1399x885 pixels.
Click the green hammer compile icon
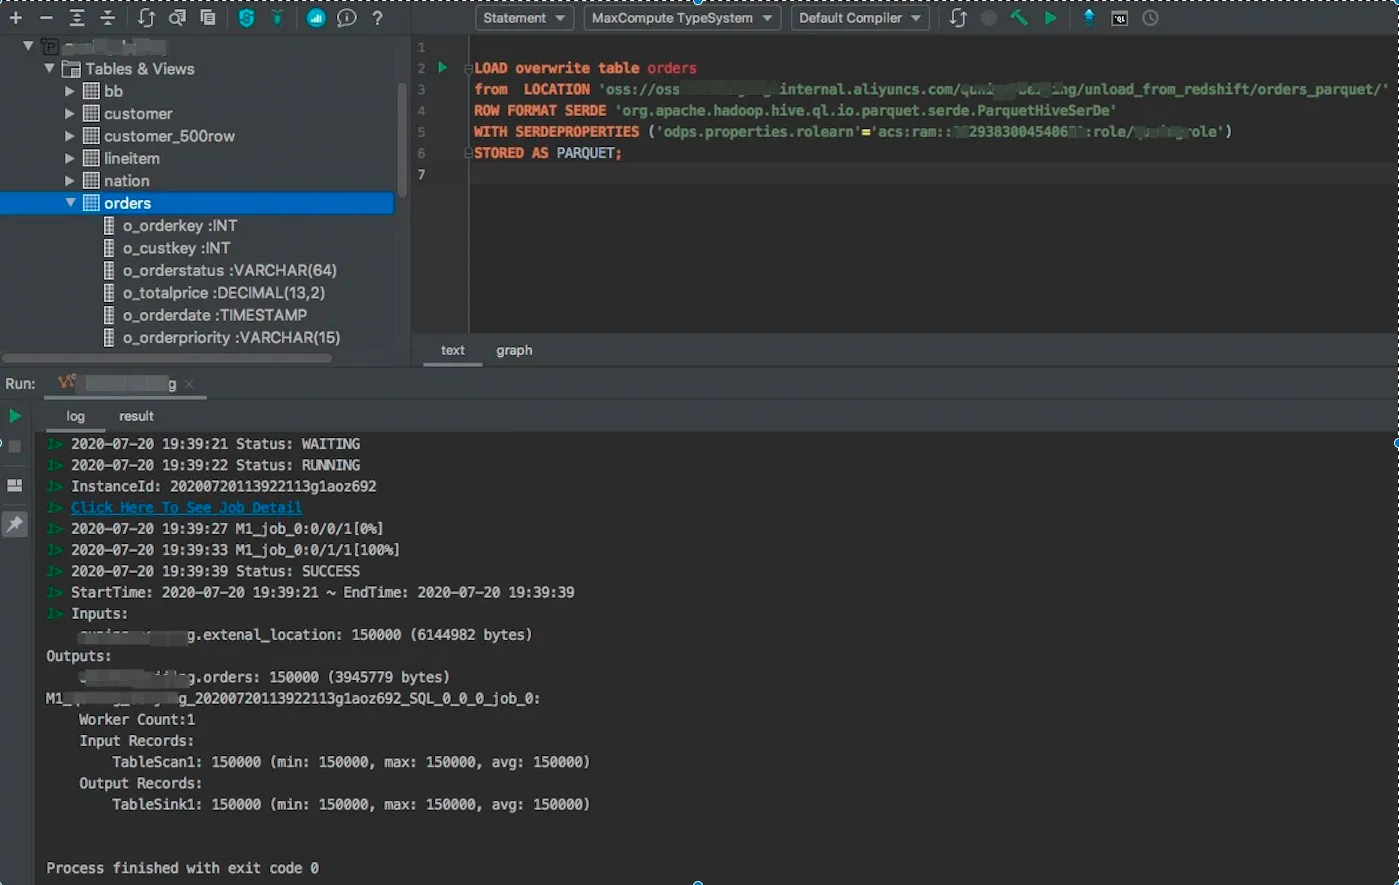pos(1019,18)
